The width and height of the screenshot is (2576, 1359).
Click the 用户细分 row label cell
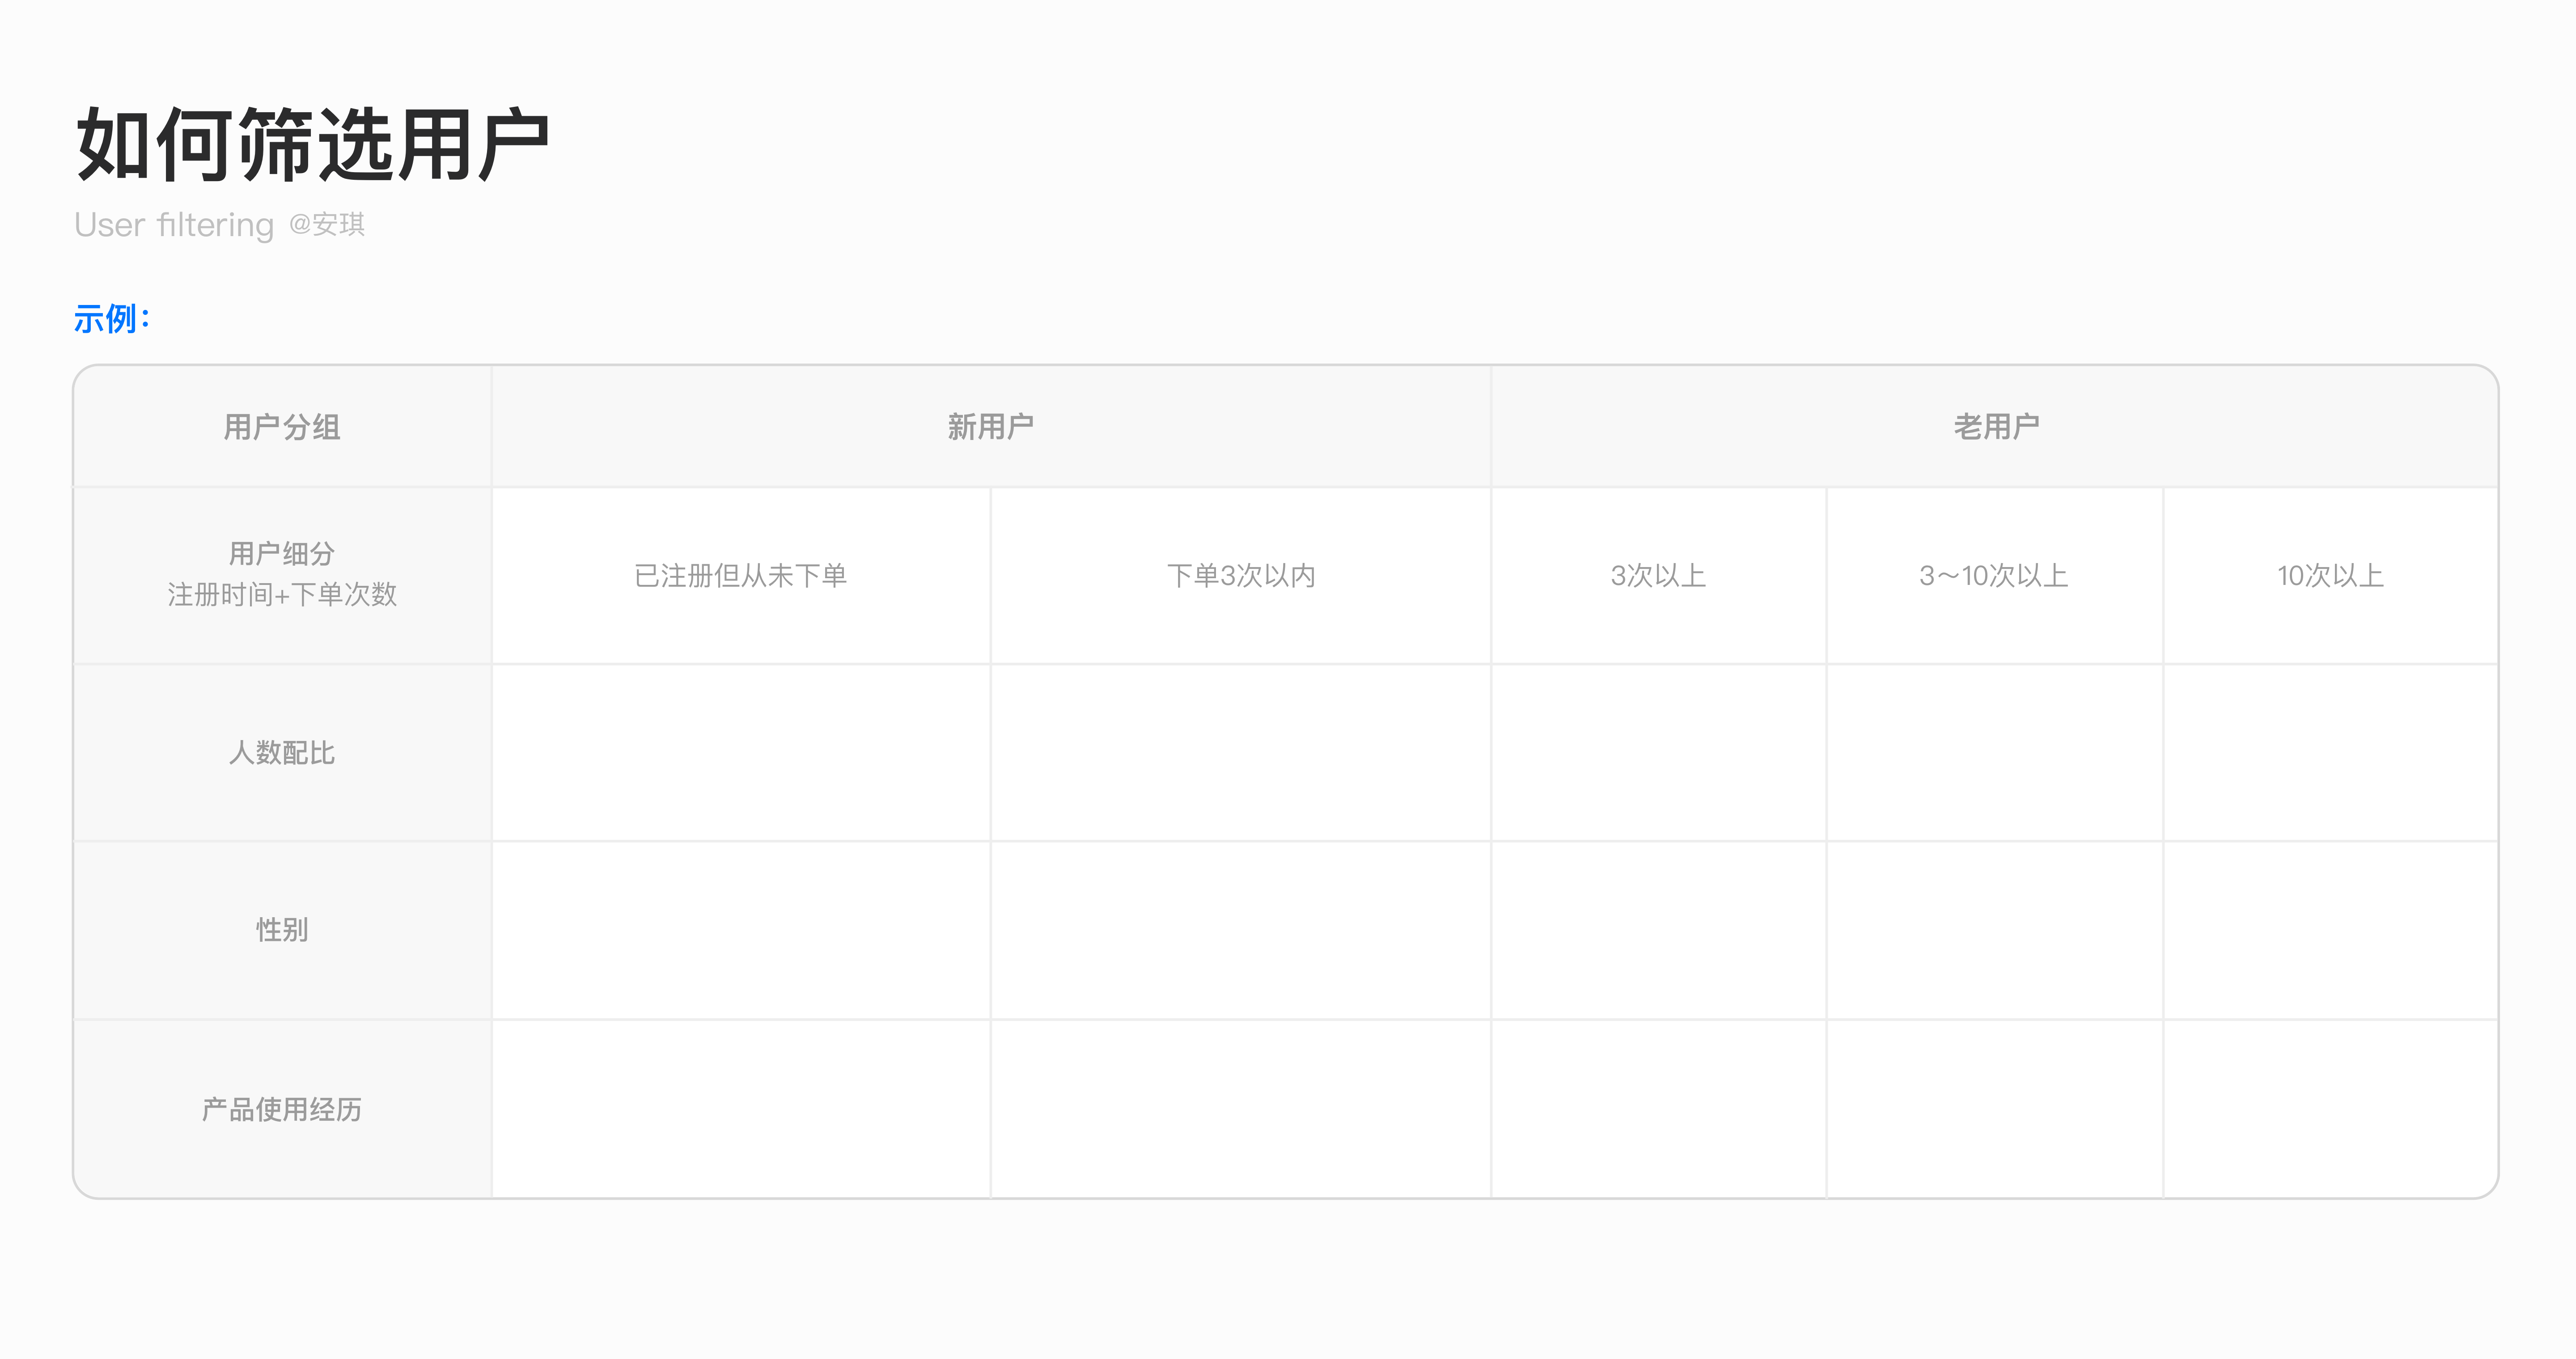(x=282, y=575)
